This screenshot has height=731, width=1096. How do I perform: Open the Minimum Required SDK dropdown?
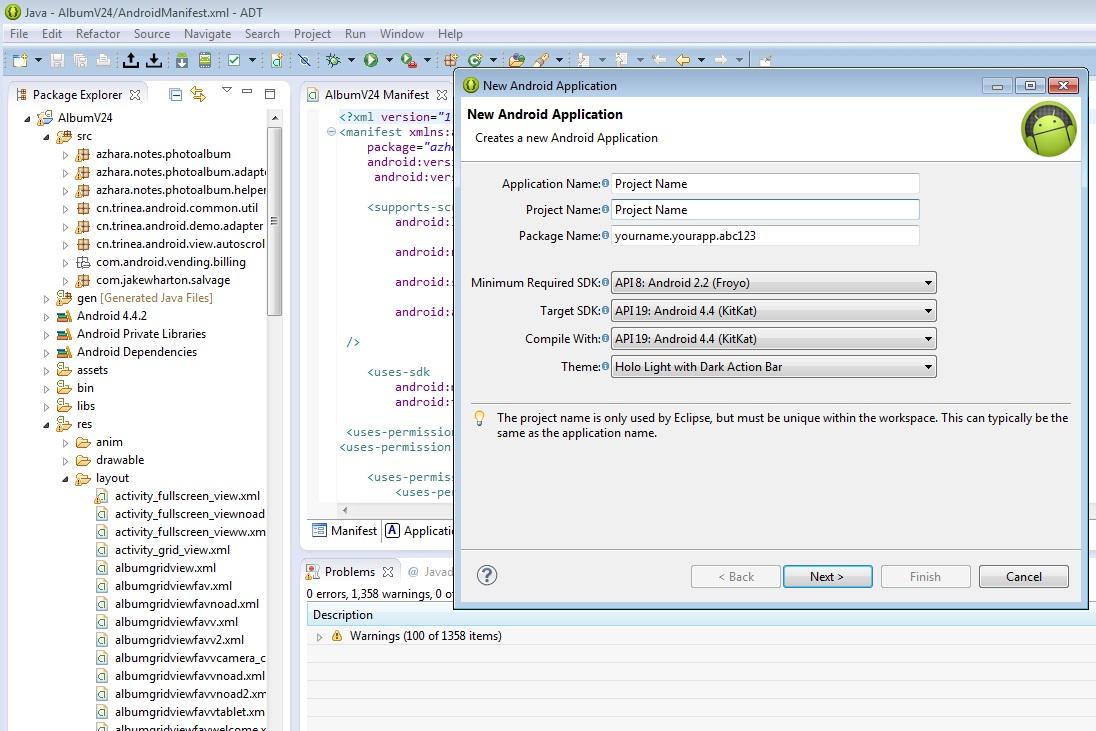(773, 283)
